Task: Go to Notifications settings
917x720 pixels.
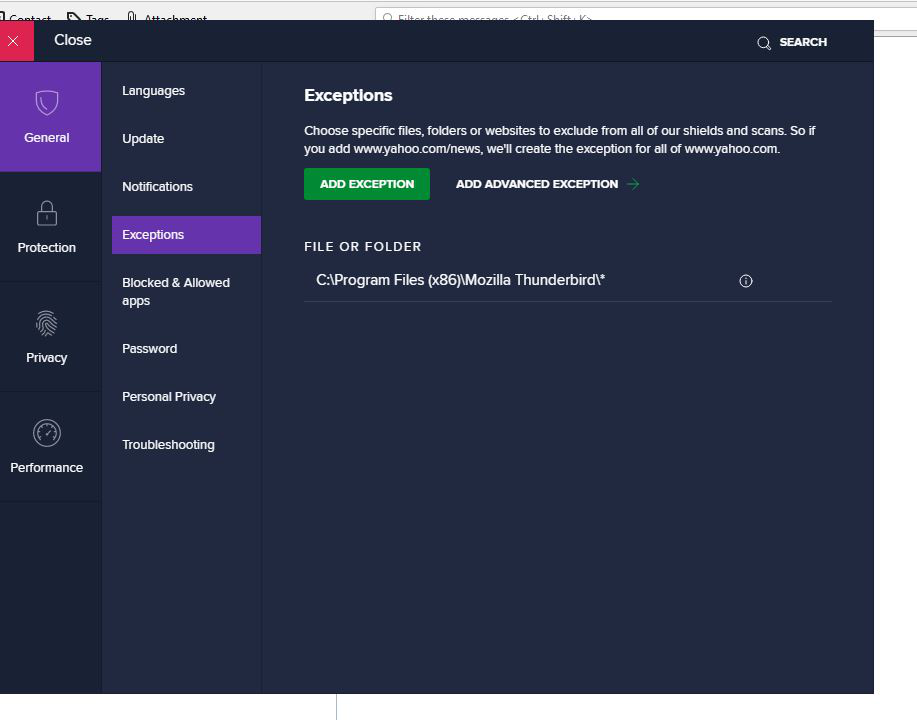Action: tap(157, 187)
